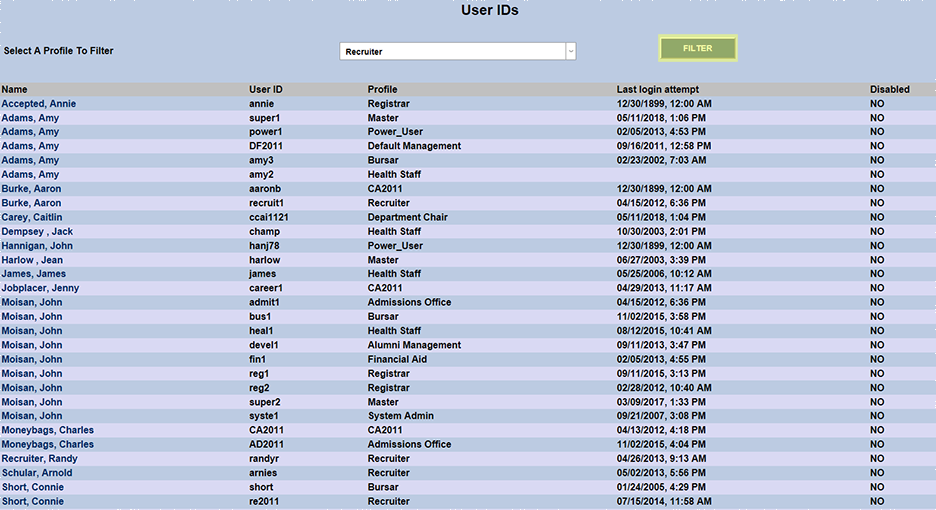Click the green FILTER button

(698, 48)
